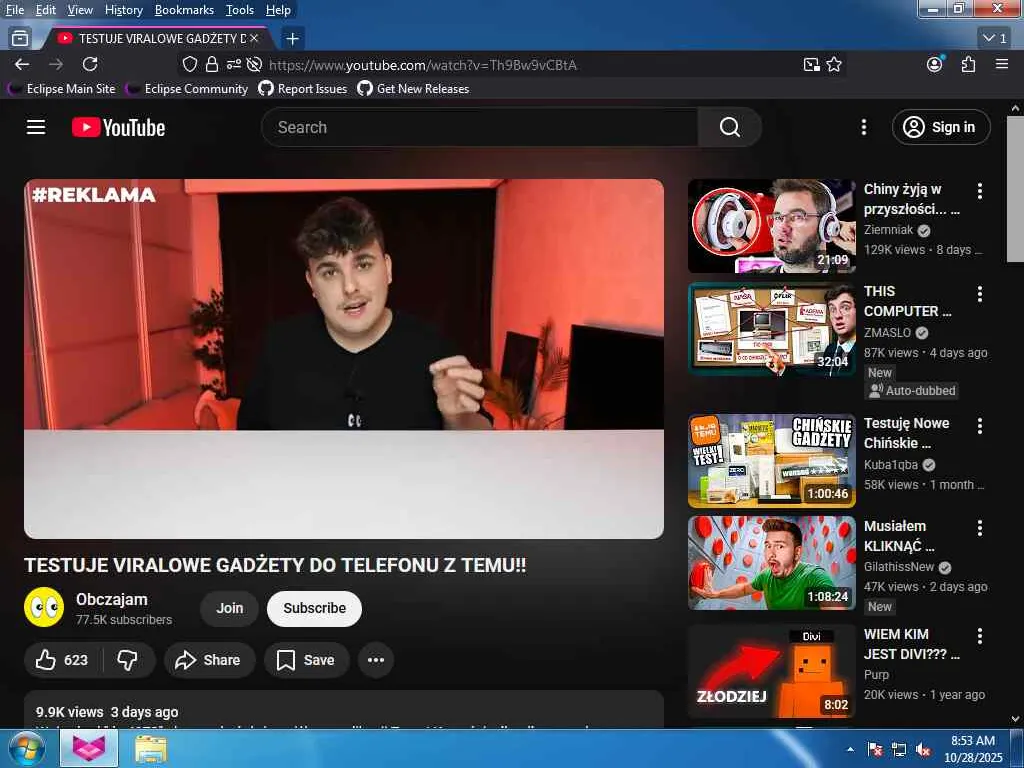Open the History menu
1024x768 pixels.
[x=123, y=10]
